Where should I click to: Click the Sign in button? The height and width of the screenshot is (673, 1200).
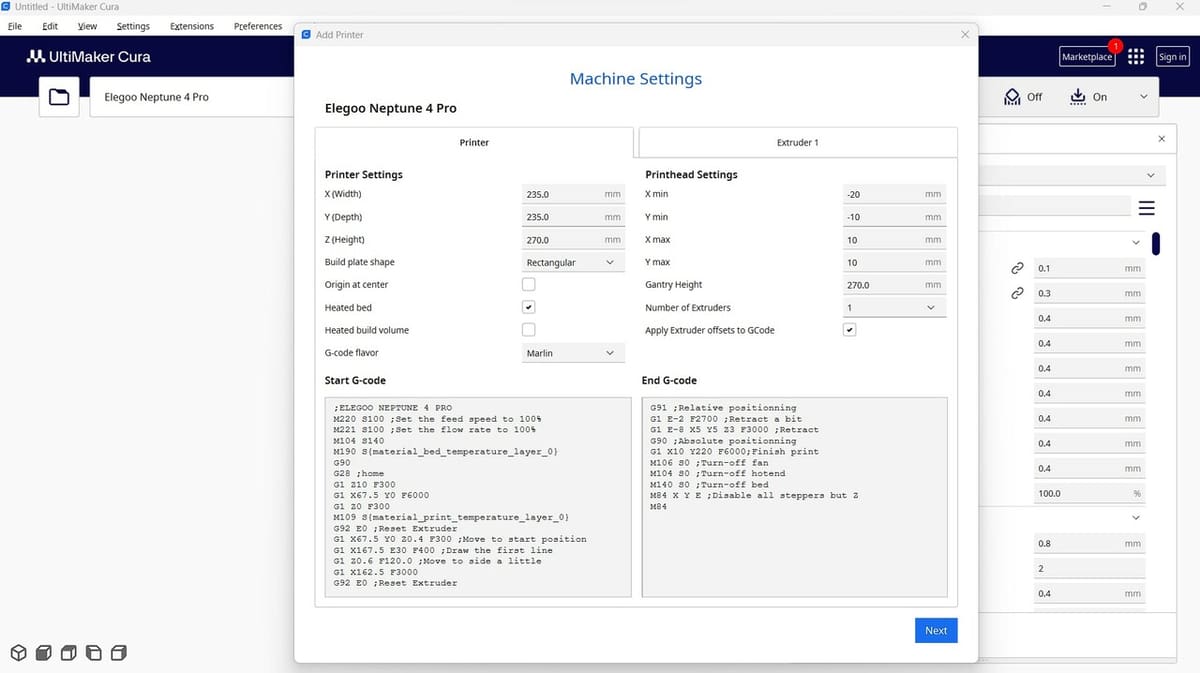[1172, 57]
